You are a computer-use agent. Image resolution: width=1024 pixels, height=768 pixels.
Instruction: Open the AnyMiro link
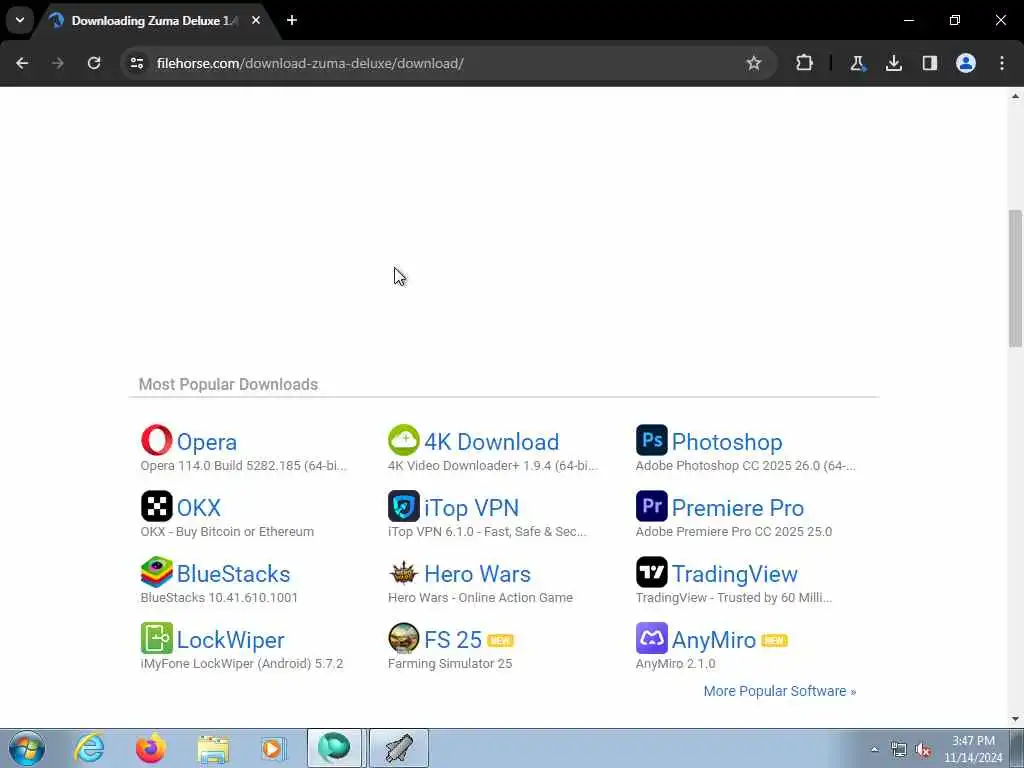tap(713, 640)
